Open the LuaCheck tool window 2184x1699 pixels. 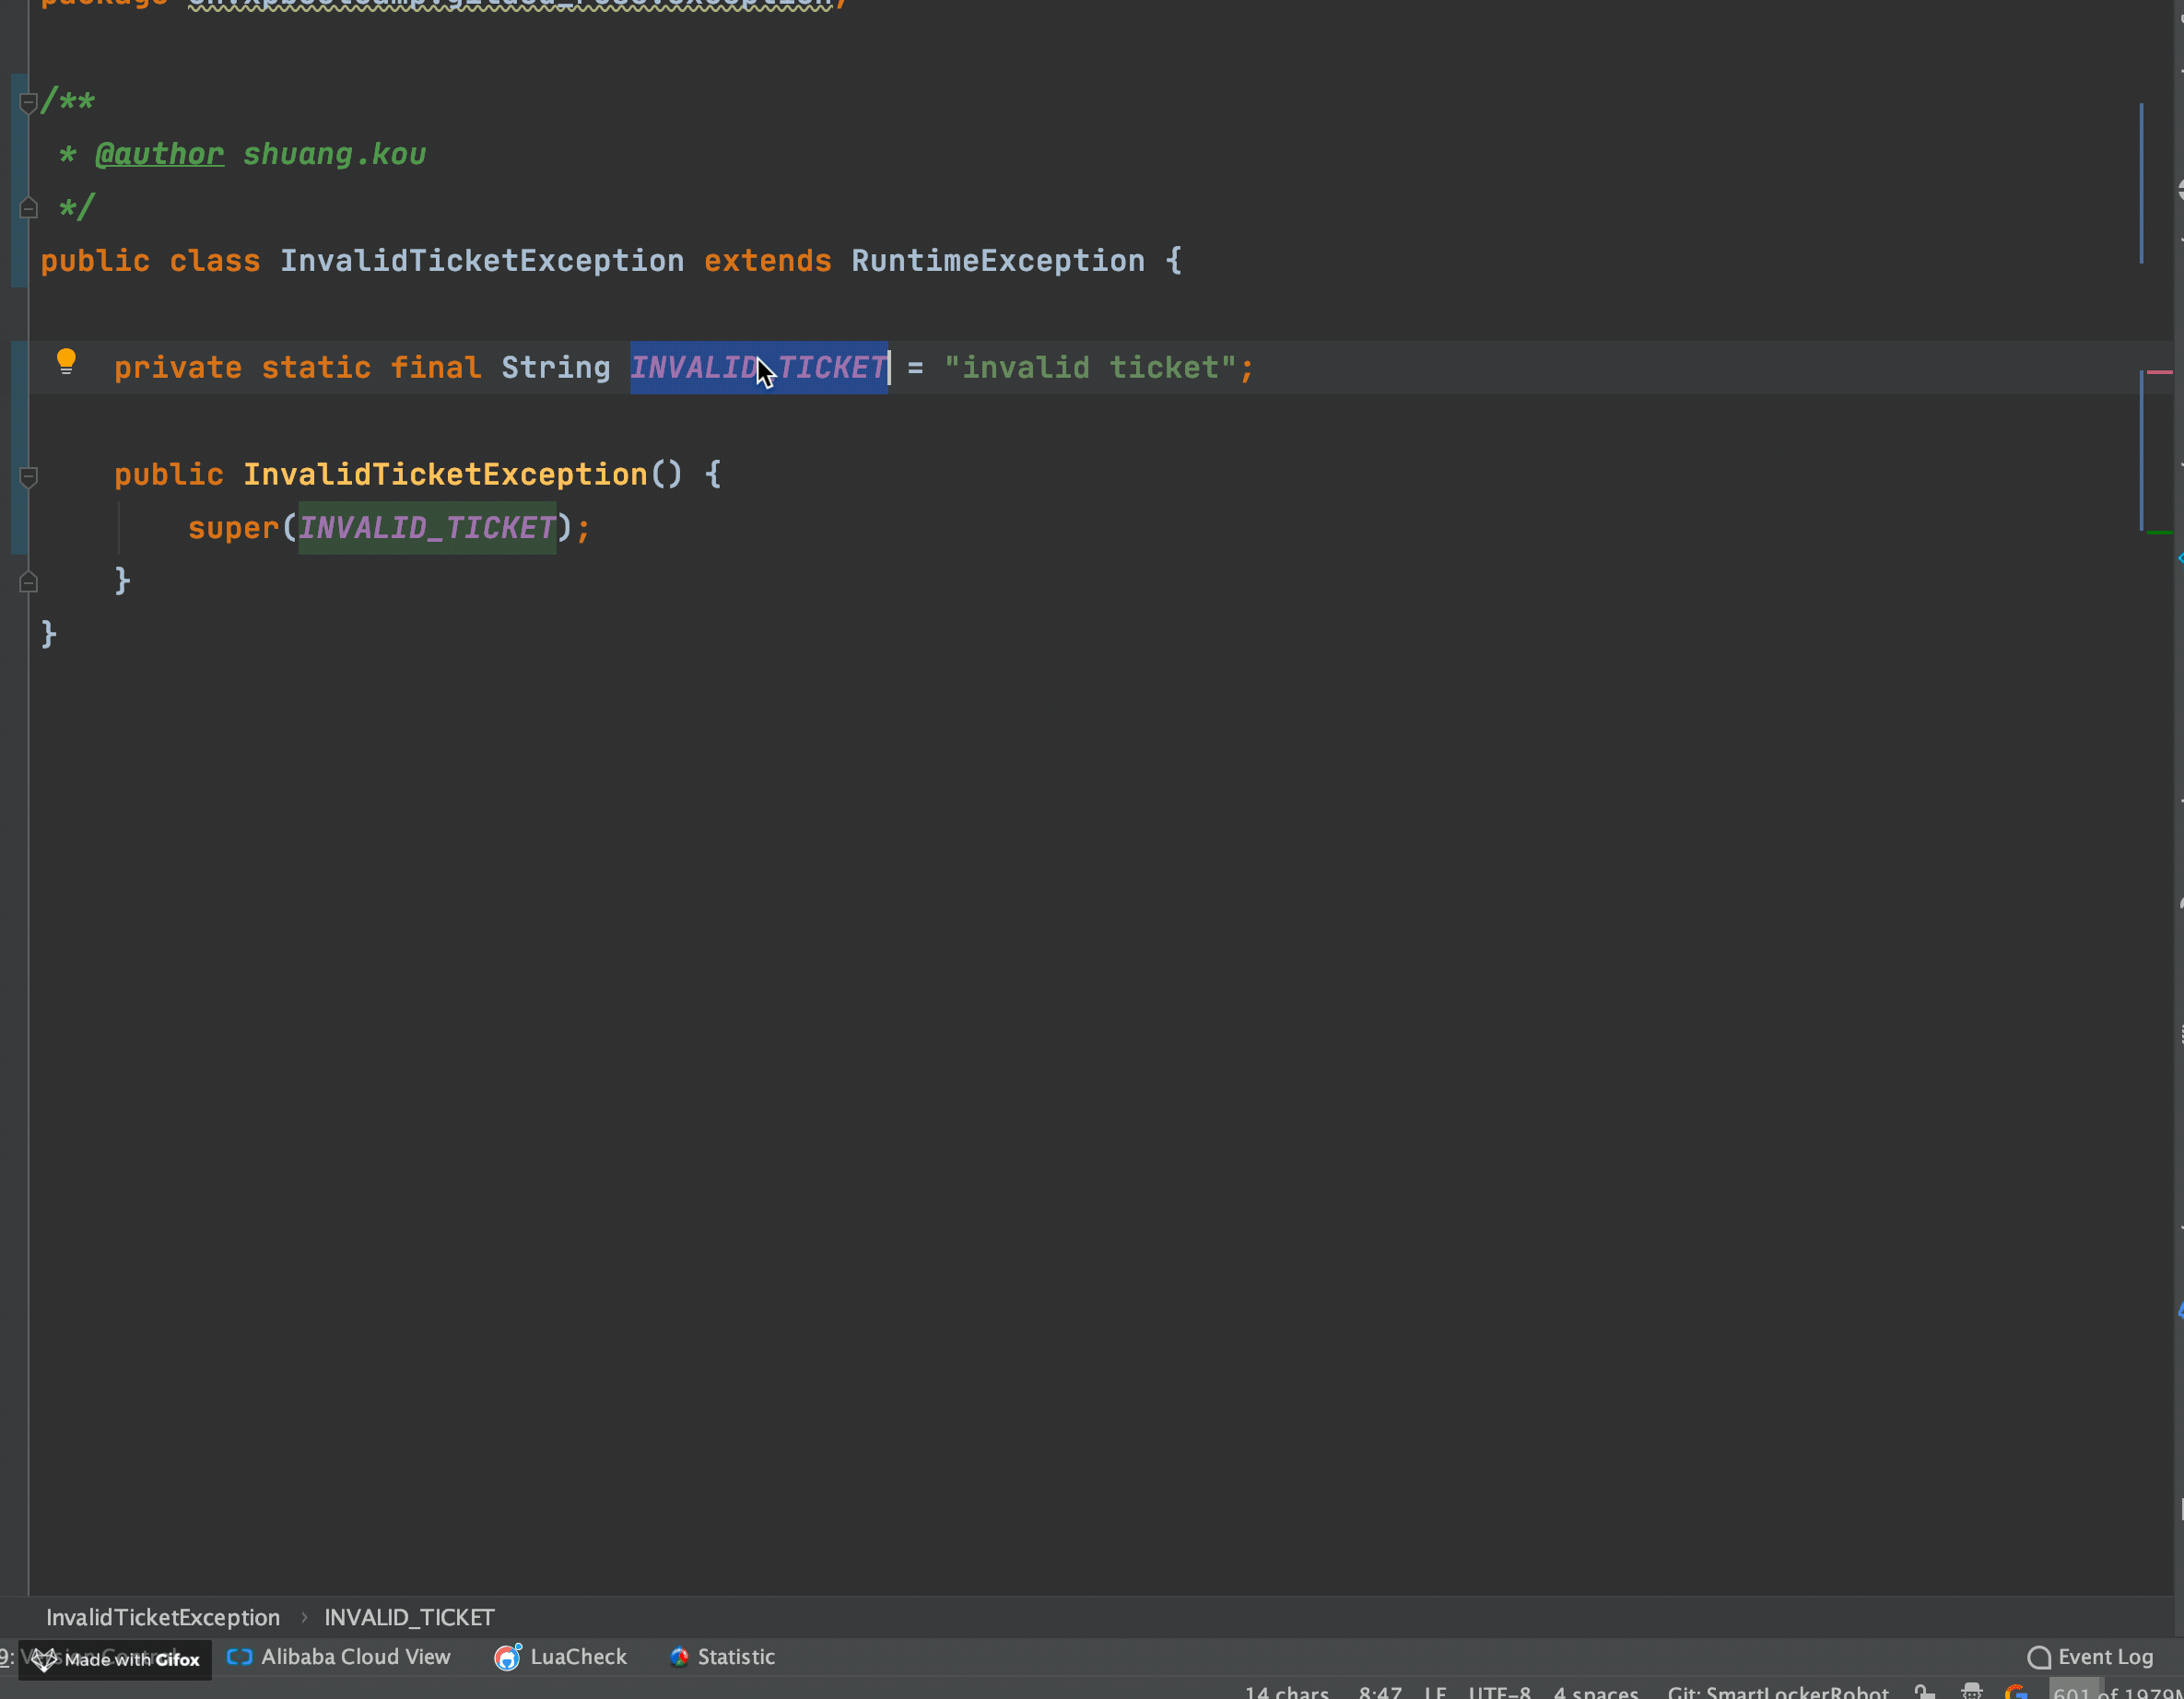[561, 1657]
